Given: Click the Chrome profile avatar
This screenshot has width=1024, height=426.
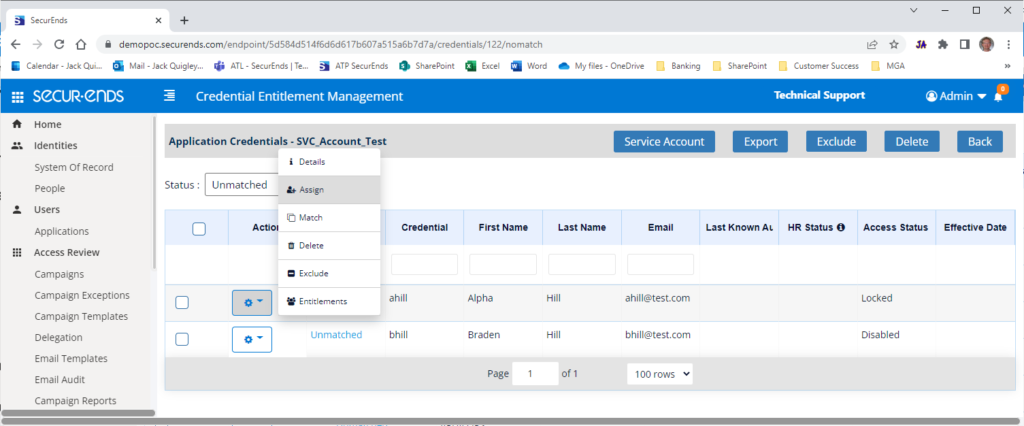Looking at the screenshot, I should [x=986, y=44].
